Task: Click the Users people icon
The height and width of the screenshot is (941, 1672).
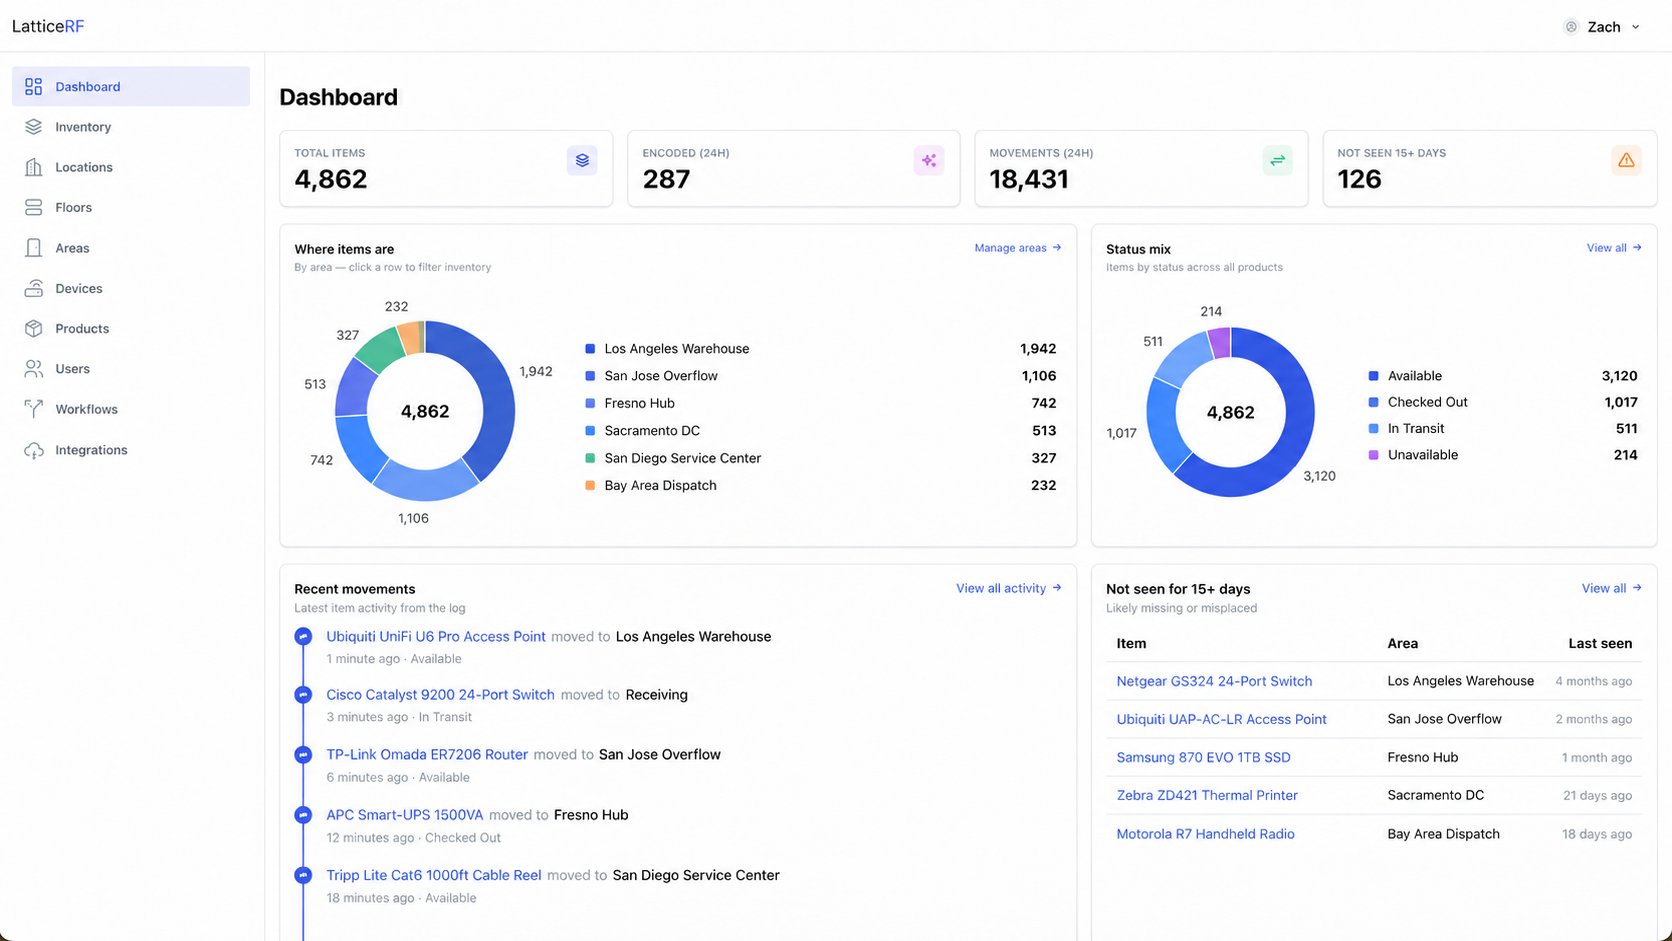Action: point(34,369)
